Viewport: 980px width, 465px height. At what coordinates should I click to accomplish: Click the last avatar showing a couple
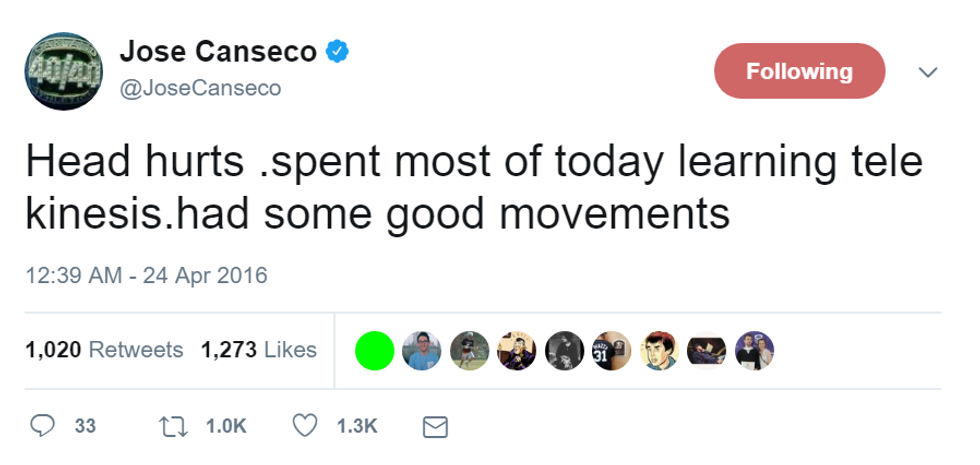pos(753,350)
